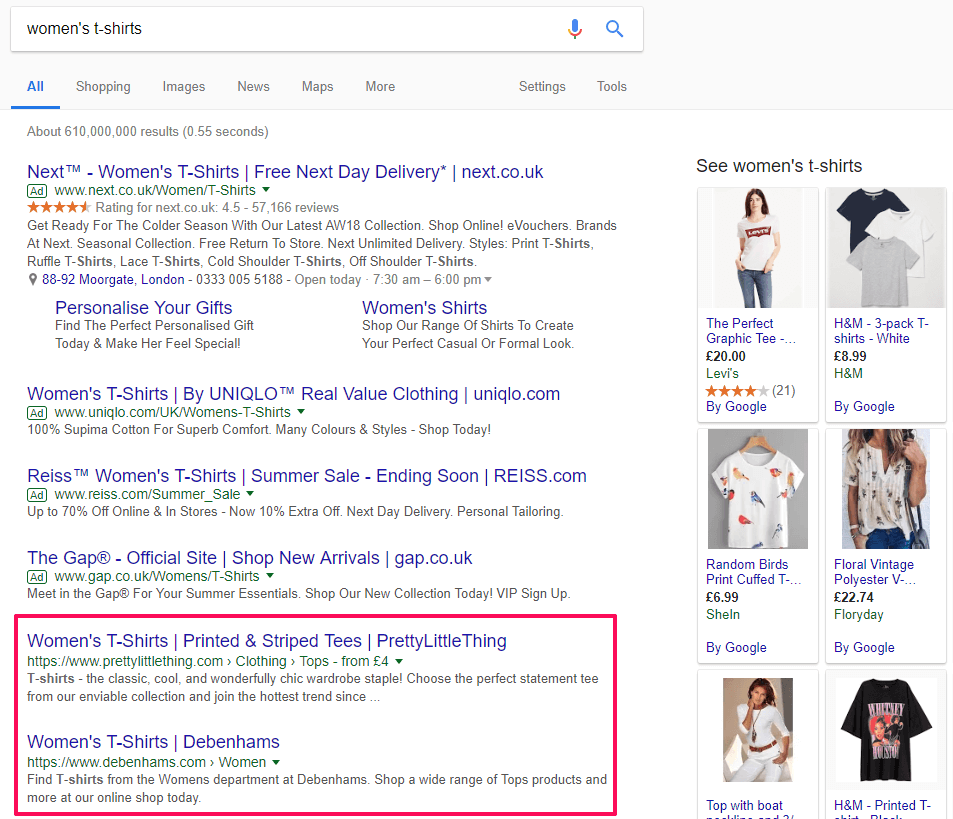Screen dimensions: 953x819
Task: Open dropdown arrow beside gap.co.uk URL
Action: (270, 576)
